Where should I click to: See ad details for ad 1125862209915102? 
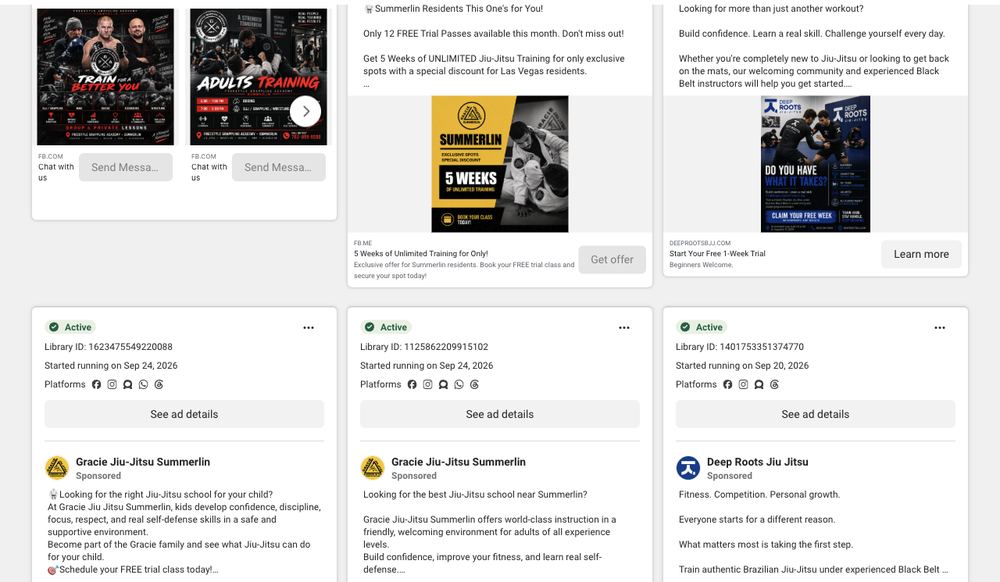[x=500, y=414]
